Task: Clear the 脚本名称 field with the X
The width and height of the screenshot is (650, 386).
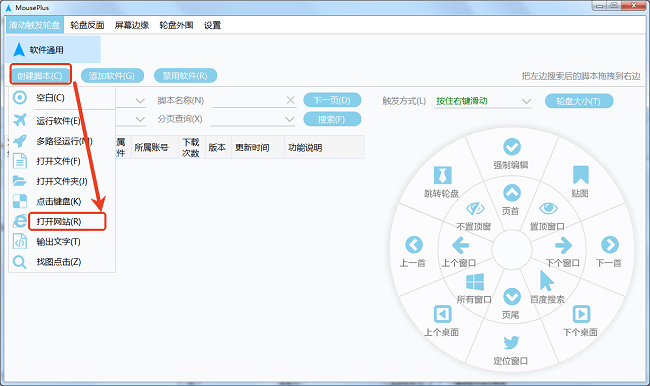Action: pyautogui.click(x=291, y=100)
